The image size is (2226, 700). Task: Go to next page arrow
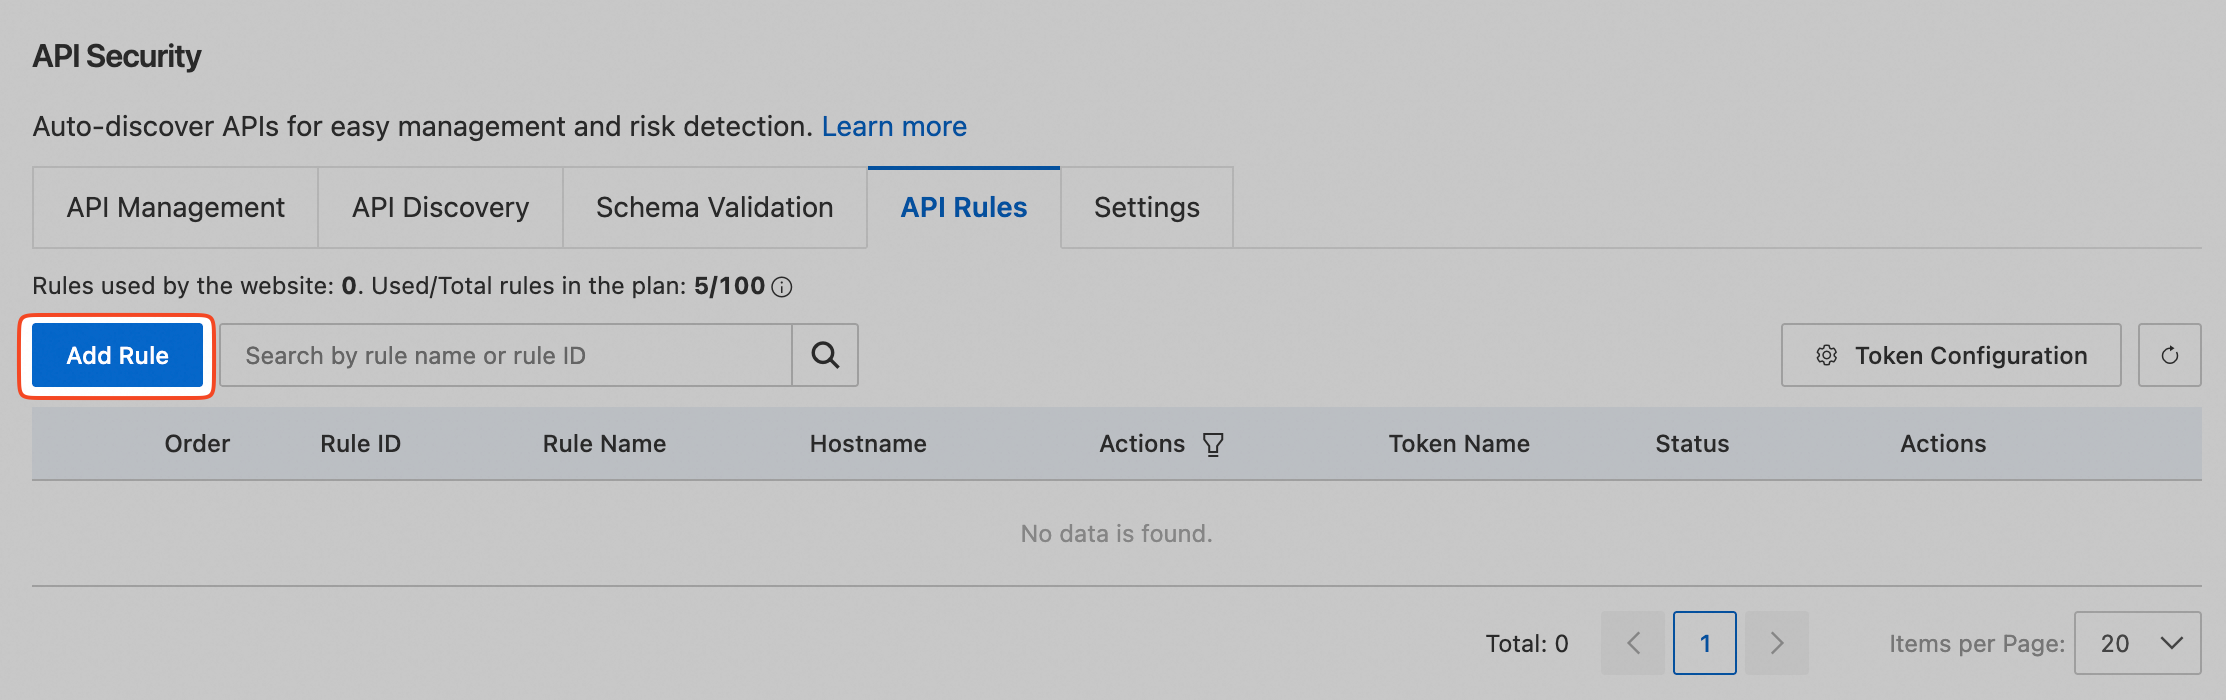click(x=1777, y=643)
